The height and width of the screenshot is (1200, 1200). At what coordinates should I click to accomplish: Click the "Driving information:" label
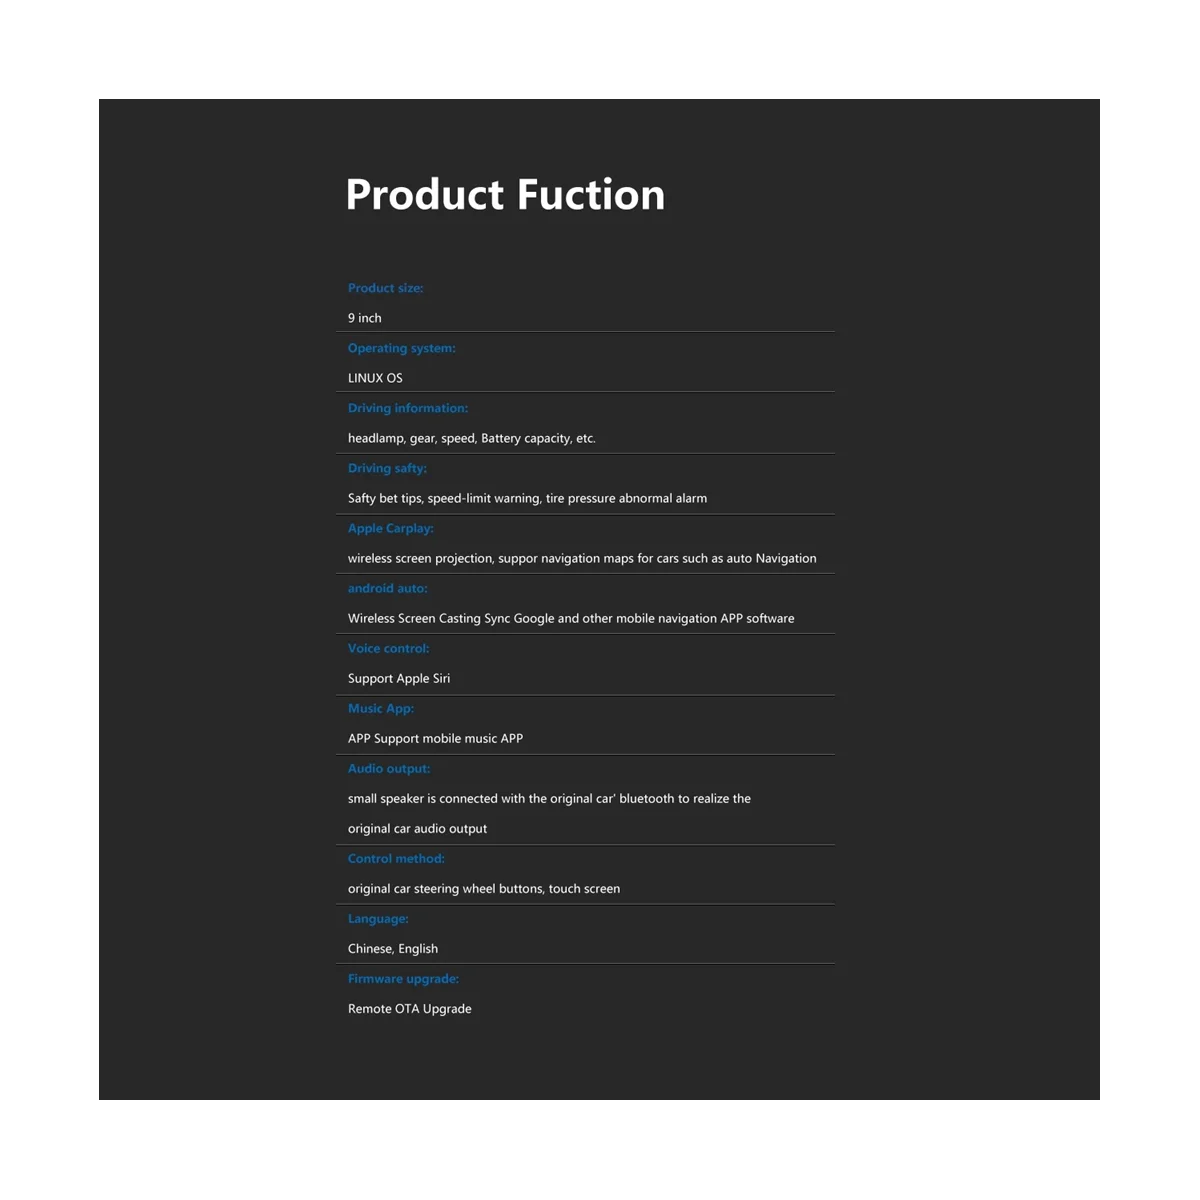[x=407, y=408]
